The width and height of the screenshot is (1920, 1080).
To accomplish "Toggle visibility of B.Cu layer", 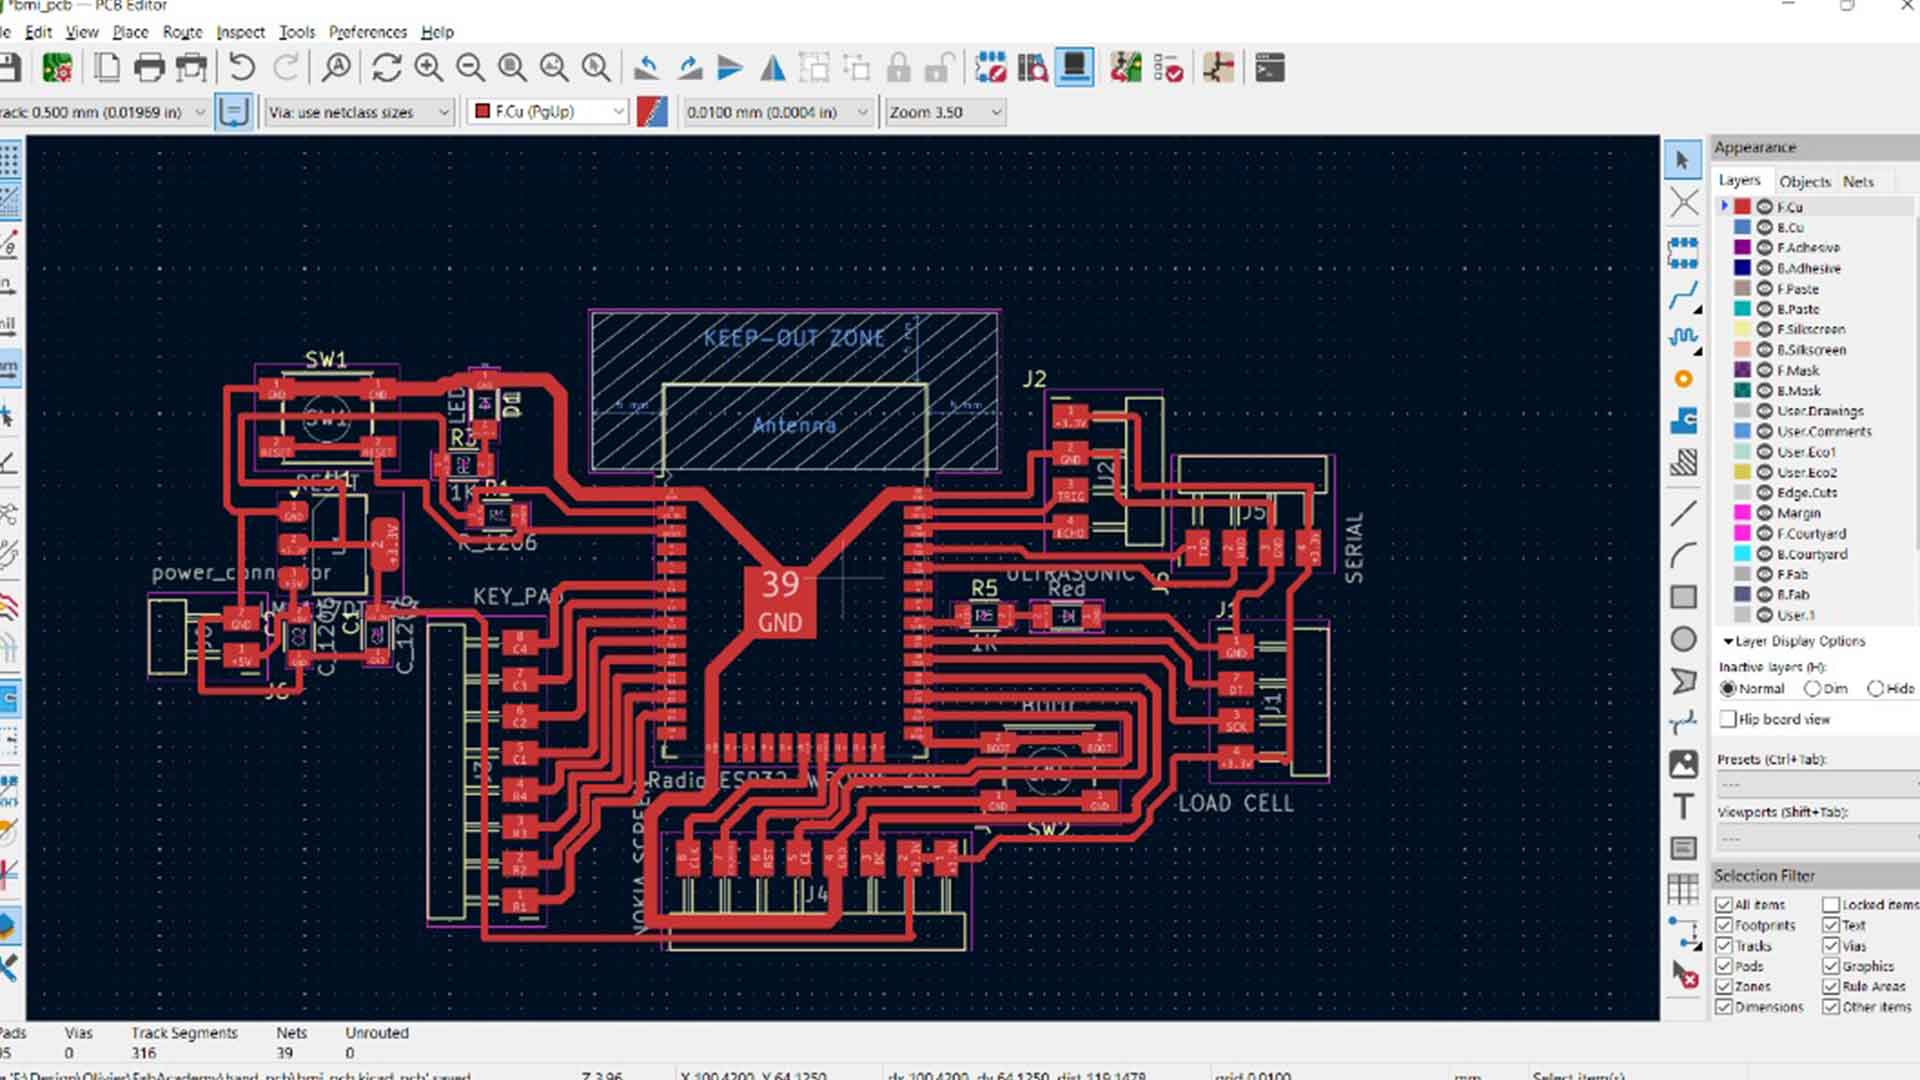I will pyautogui.click(x=1765, y=227).
